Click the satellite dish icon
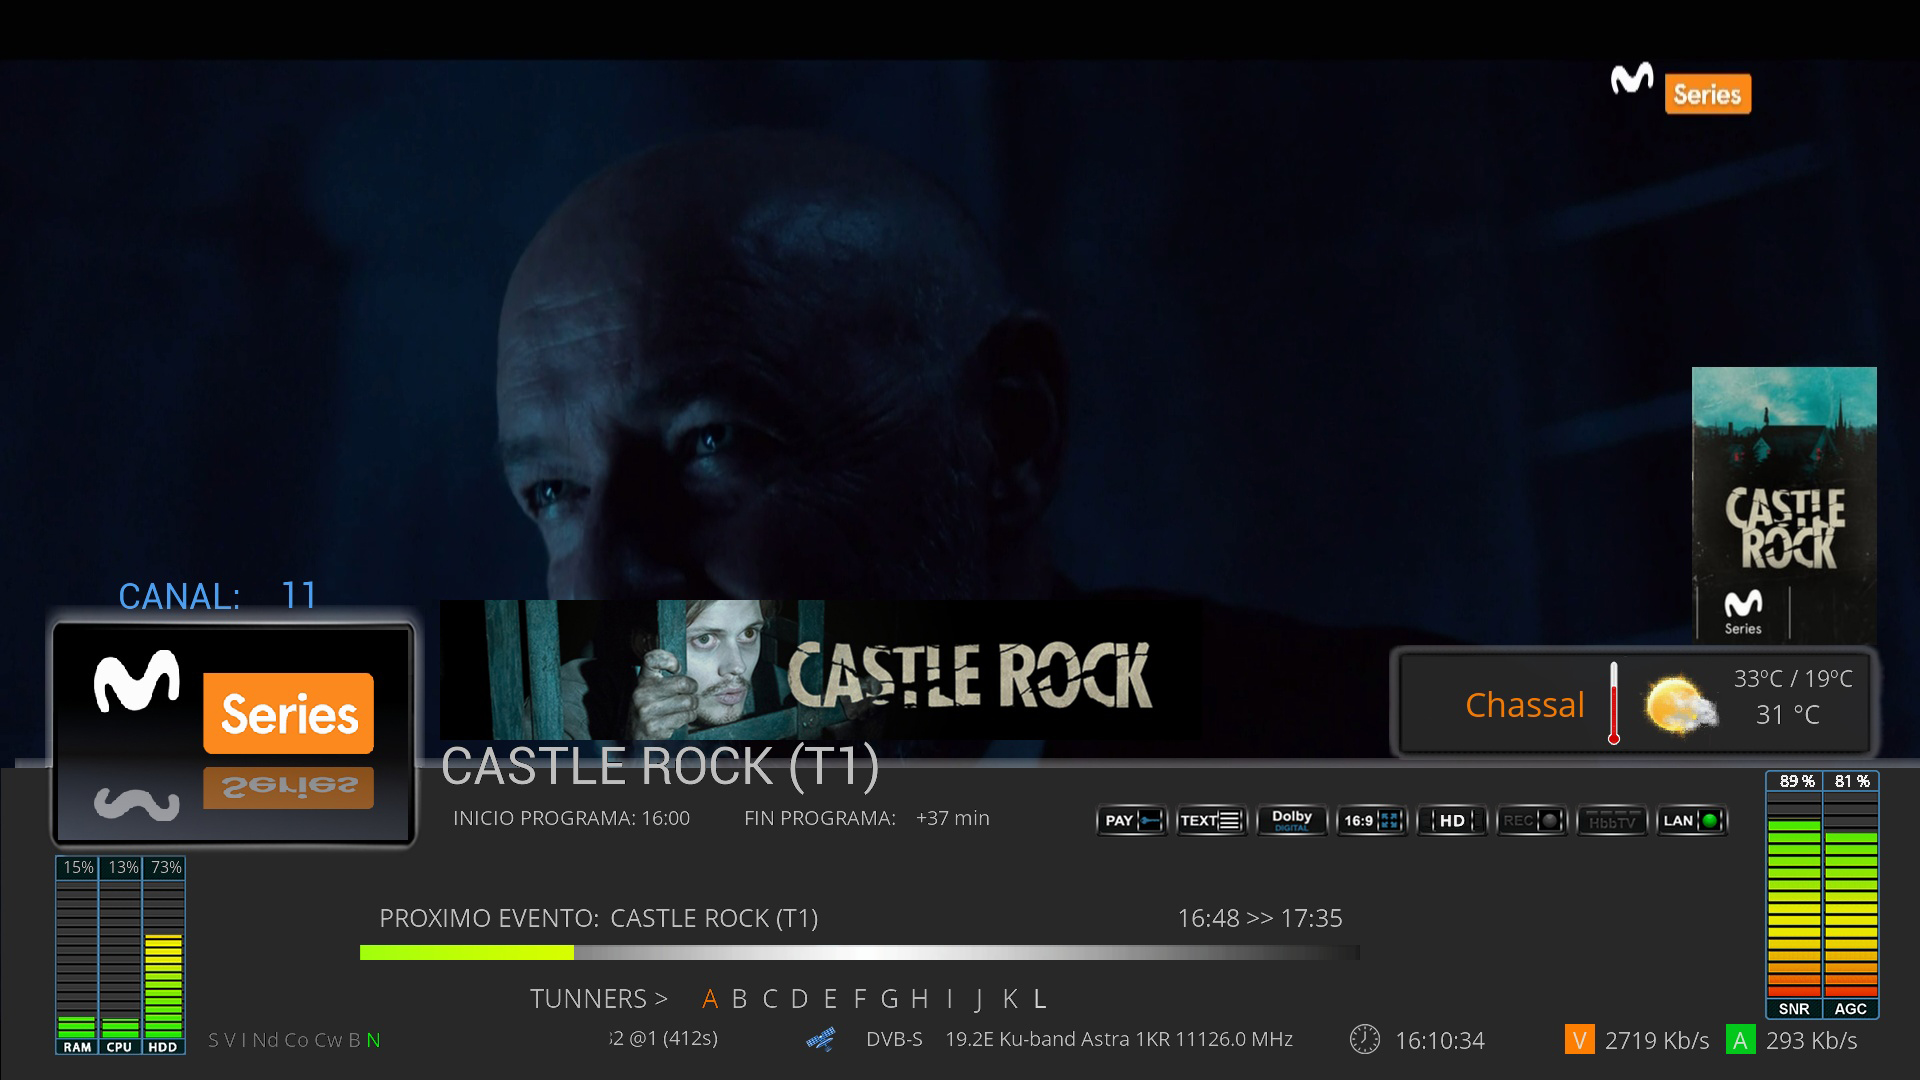This screenshot has width=1920, height=1080. [821, 1040]
